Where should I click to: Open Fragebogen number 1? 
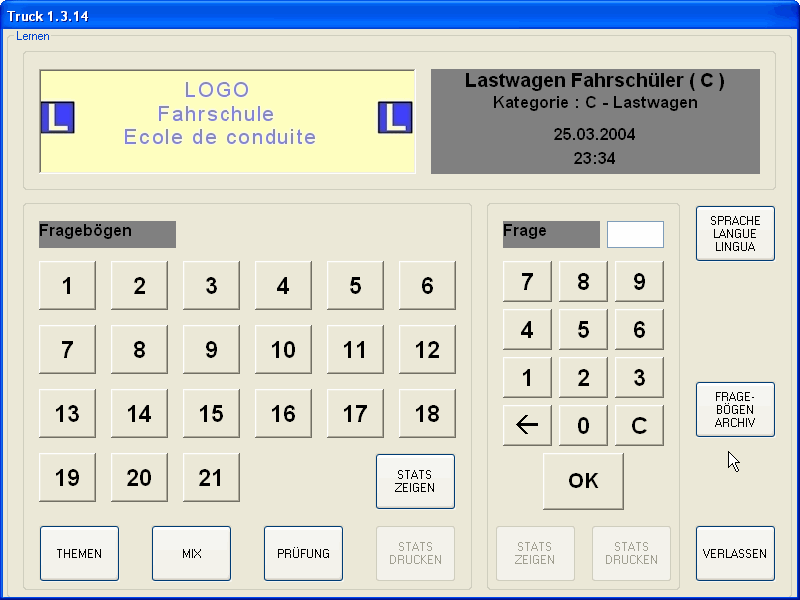(x=67, y=286)
